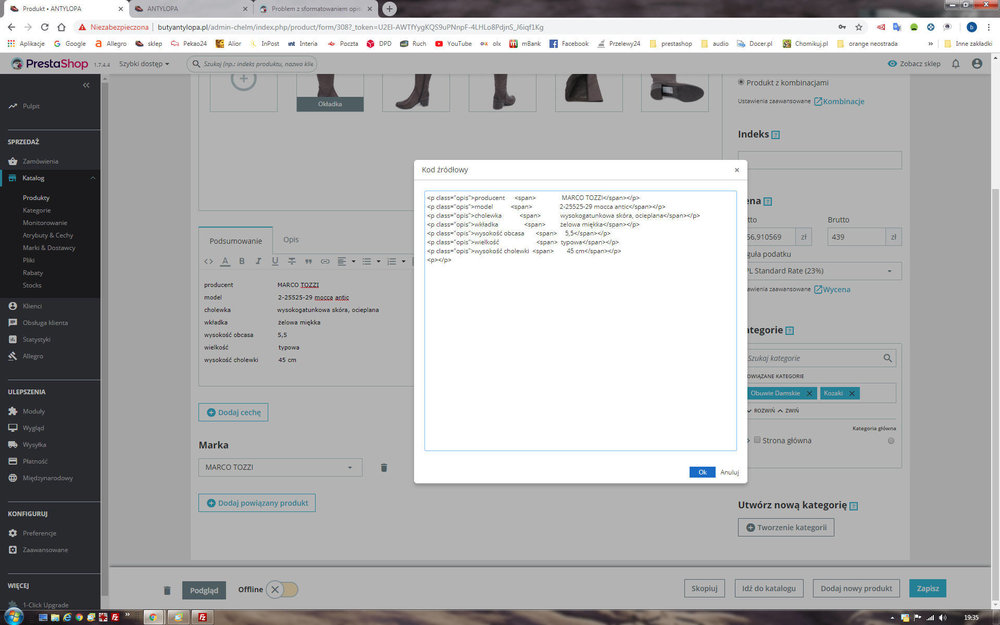This screenshot has height=625, width=1000.
Task: Open Moduły in sidebar
Action: pyautogui.click(x=33, y=411)
